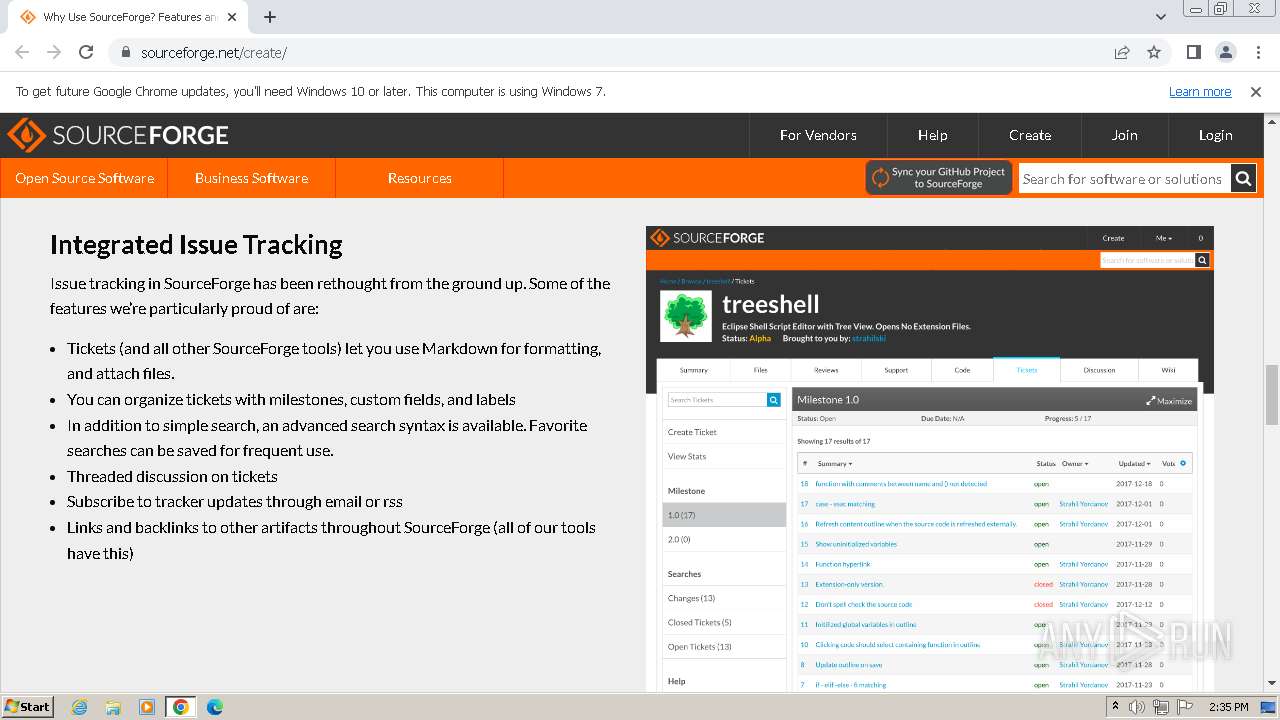1280x720 pixels.
Task: Open the volume speaker tray icon
Action: 1137,707
